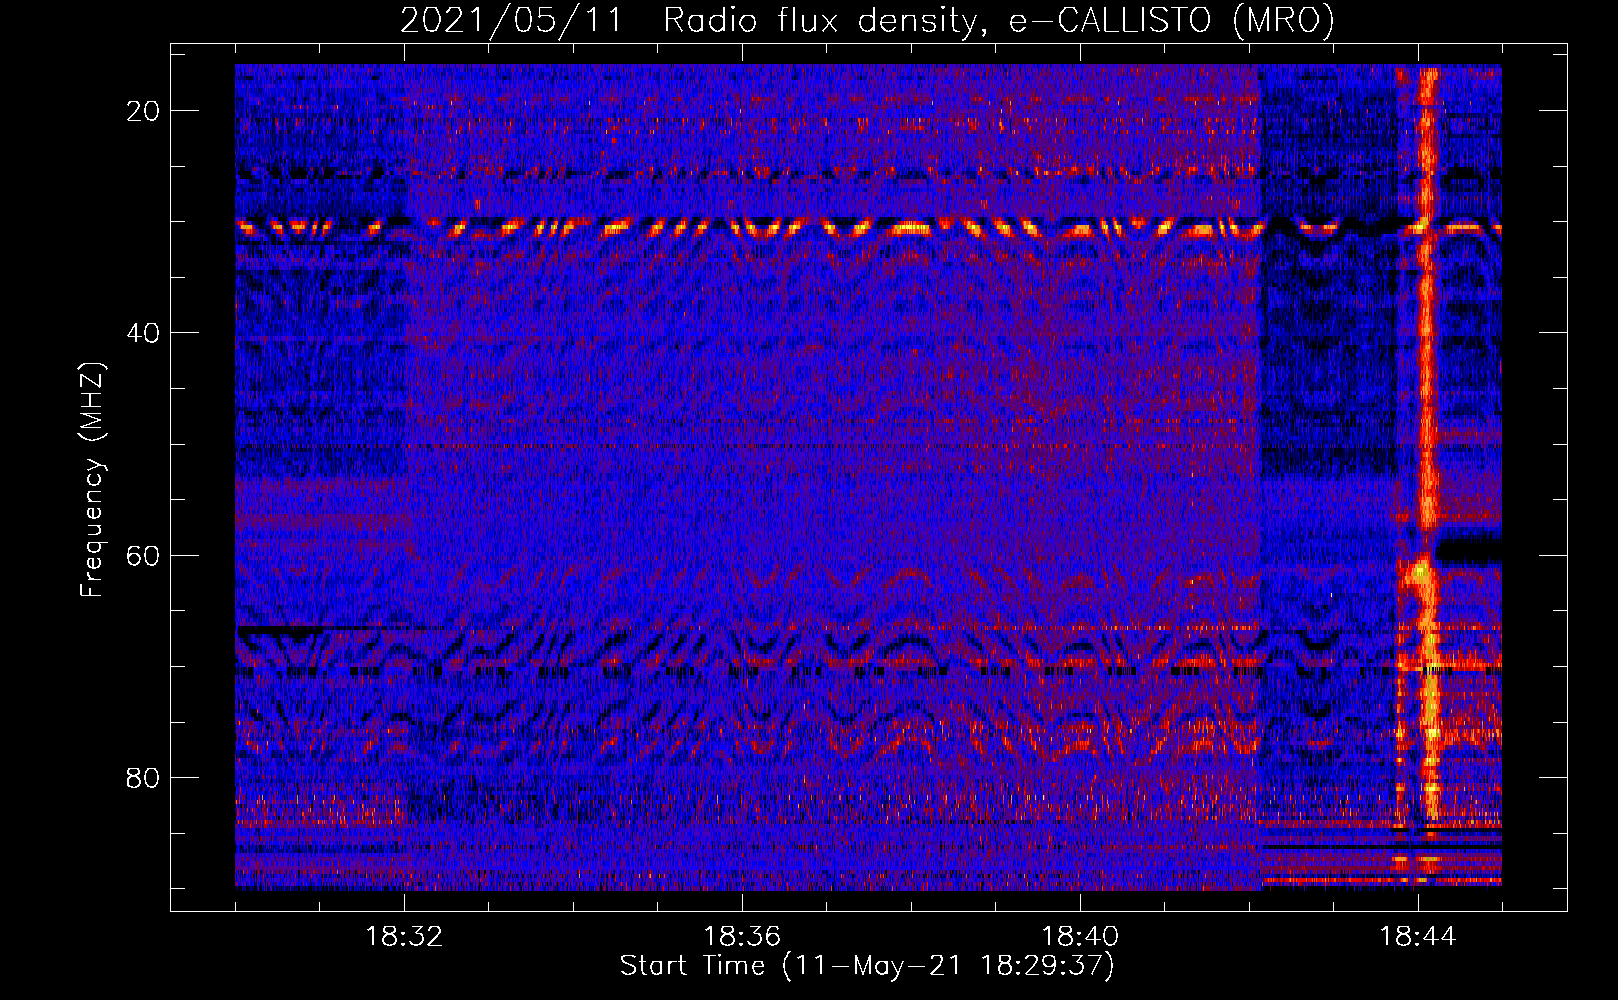Click the 18:44 time tick label

1418,937
